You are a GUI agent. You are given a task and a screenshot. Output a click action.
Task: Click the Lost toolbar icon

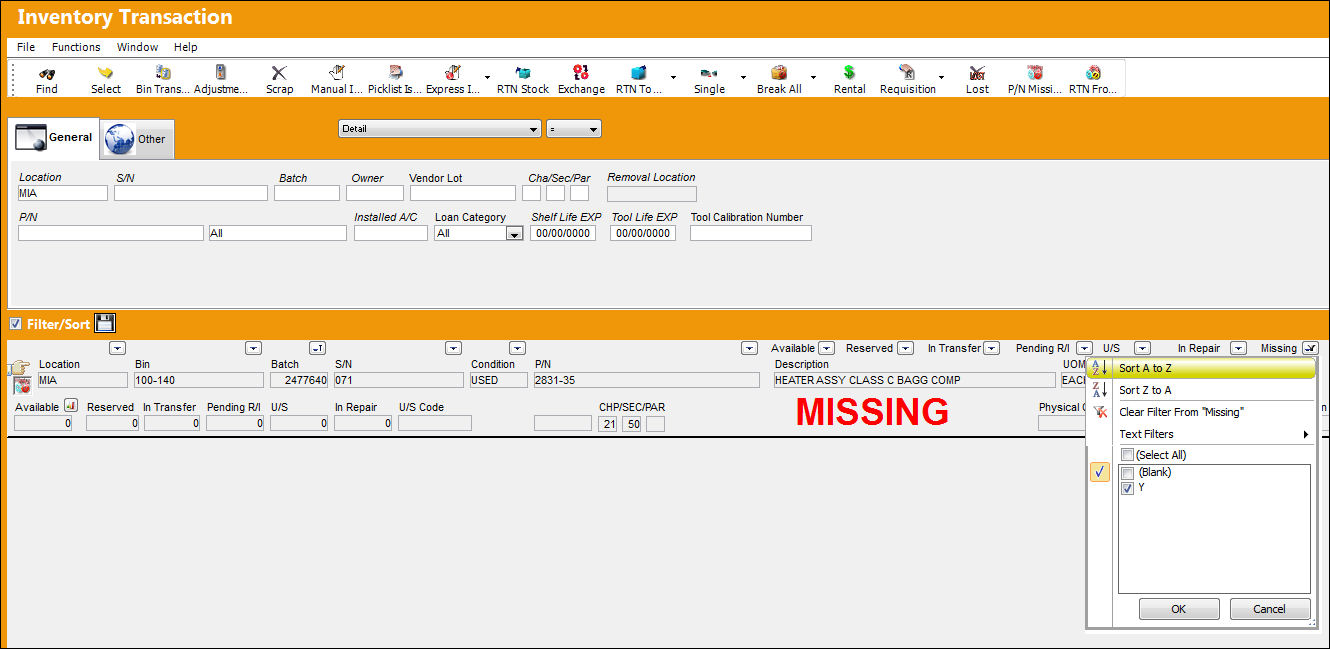coord(977,73)
